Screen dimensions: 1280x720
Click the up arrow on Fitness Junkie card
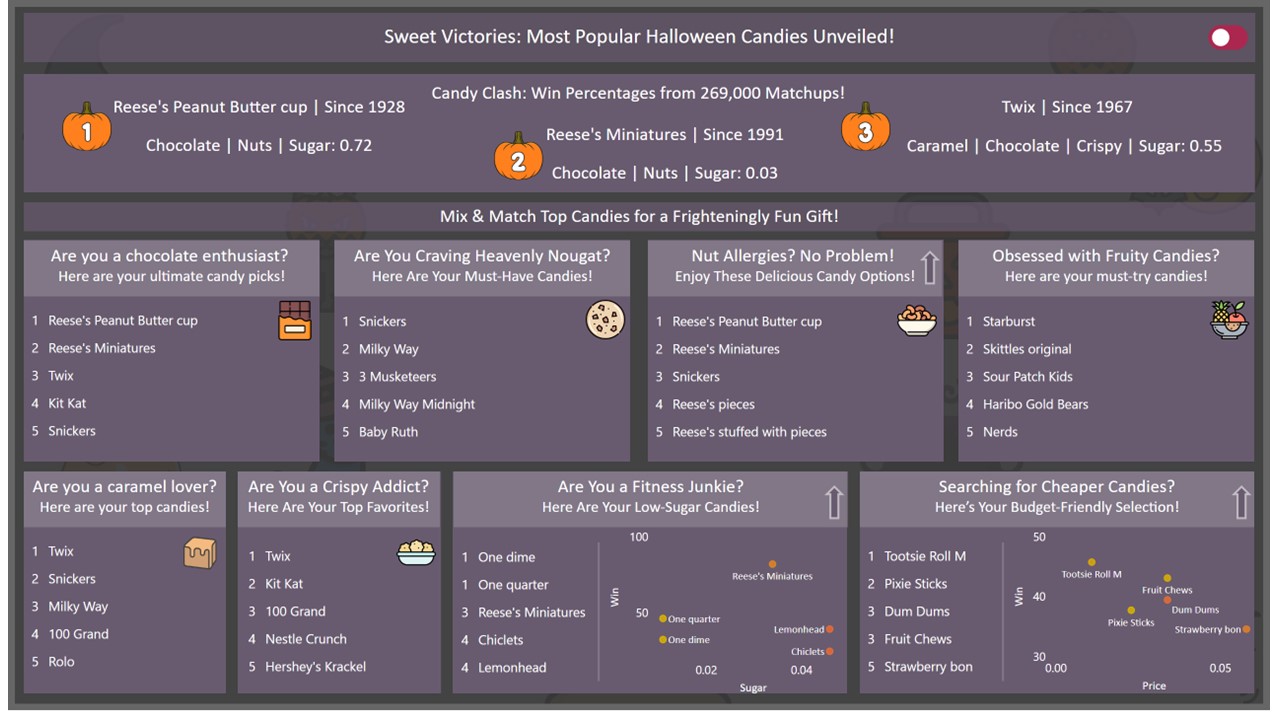click(834, 502)
